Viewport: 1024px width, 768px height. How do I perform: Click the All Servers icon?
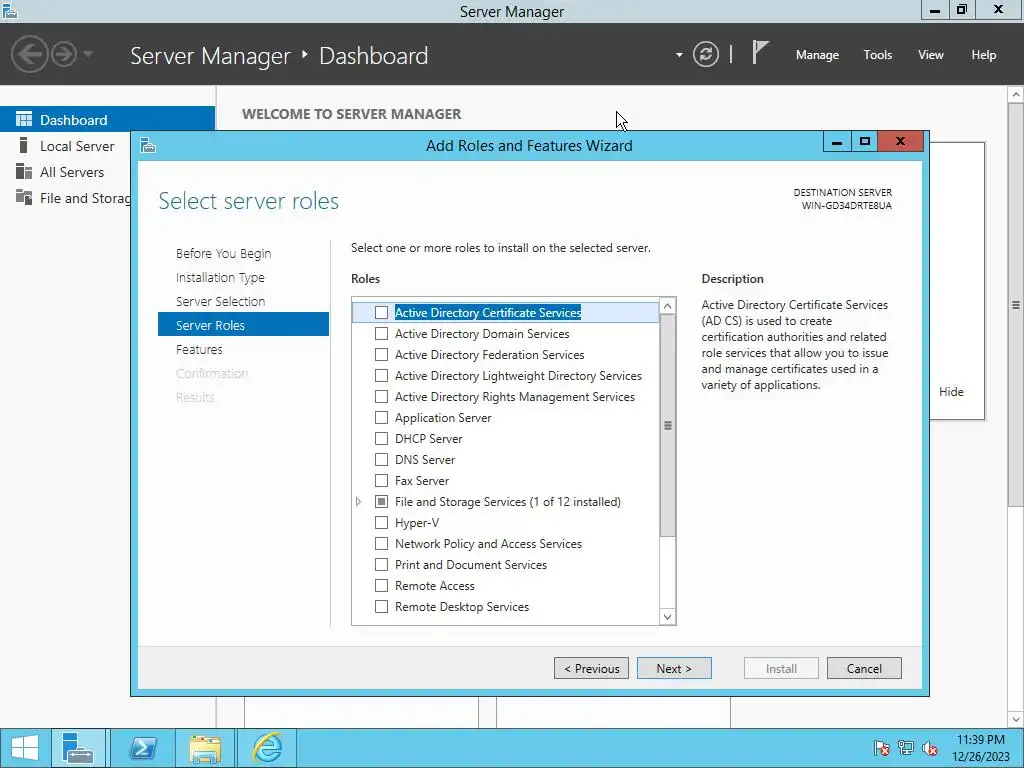(24, 171)
